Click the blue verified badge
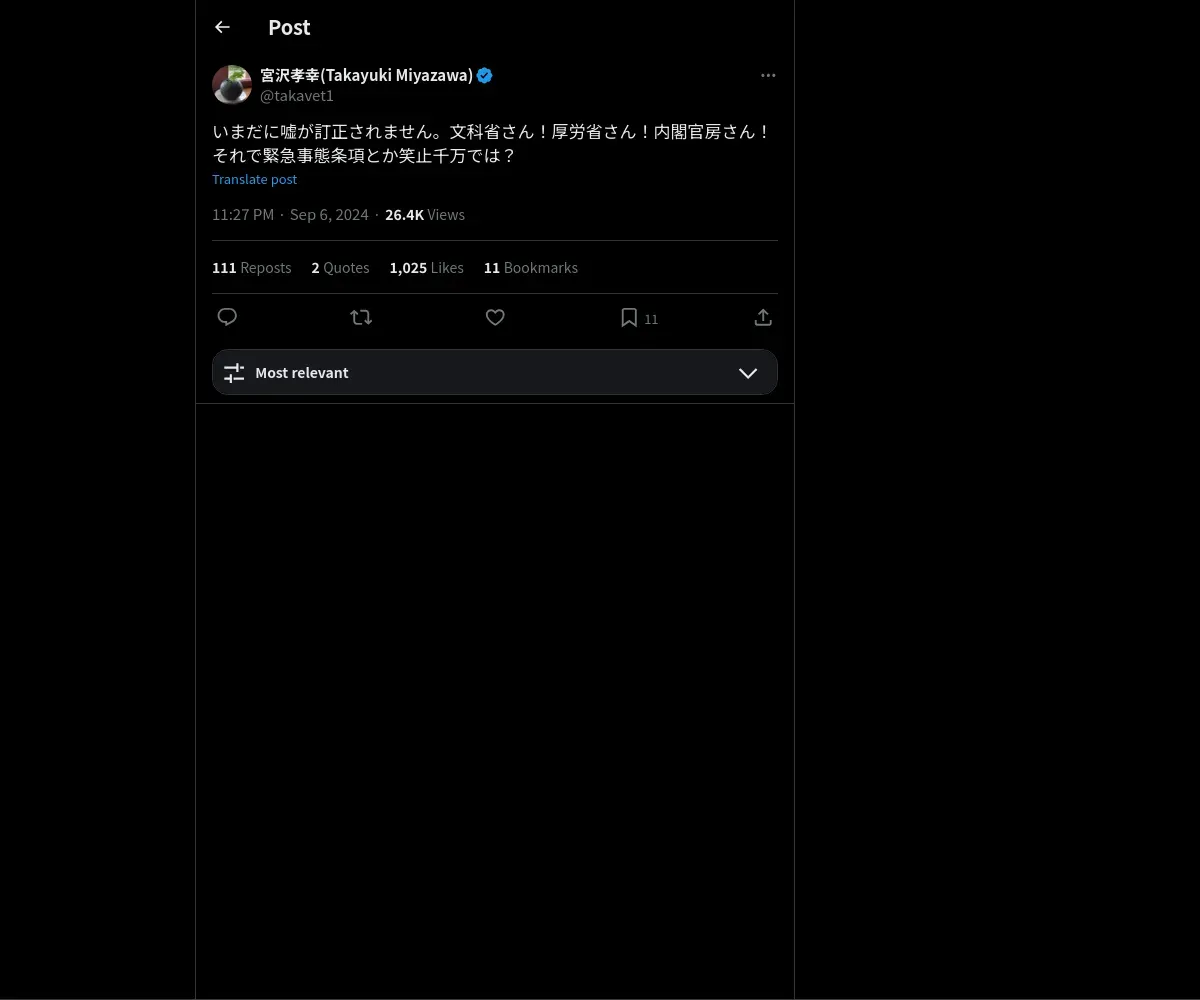1200x1000 pixels. pyautogui.click(x=485, y=75)
